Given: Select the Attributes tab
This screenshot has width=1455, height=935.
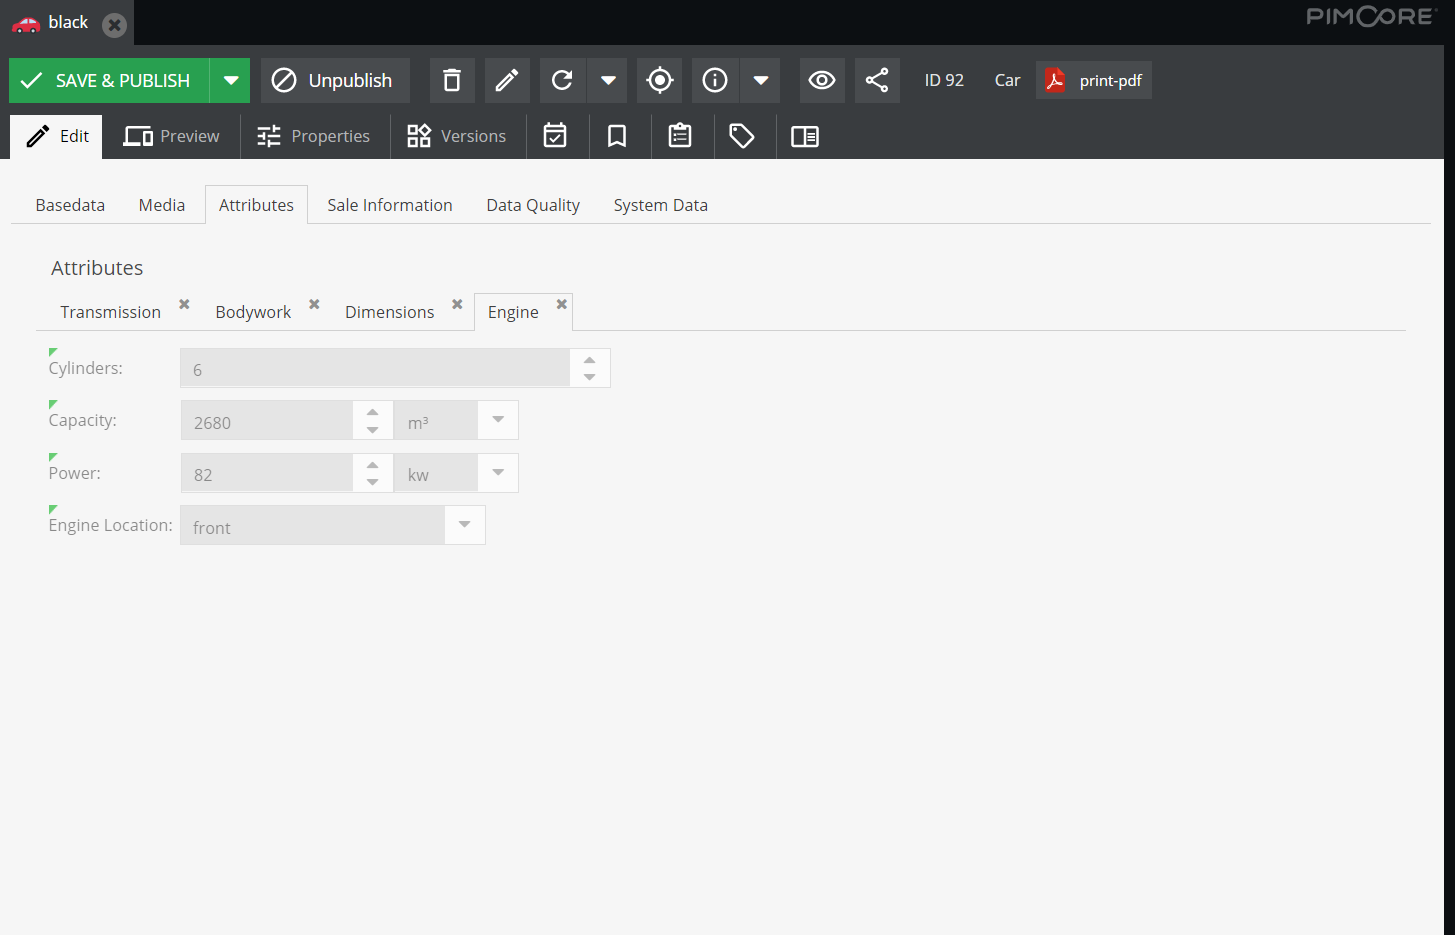Looking at the screenshot, I should coord(256,205).
